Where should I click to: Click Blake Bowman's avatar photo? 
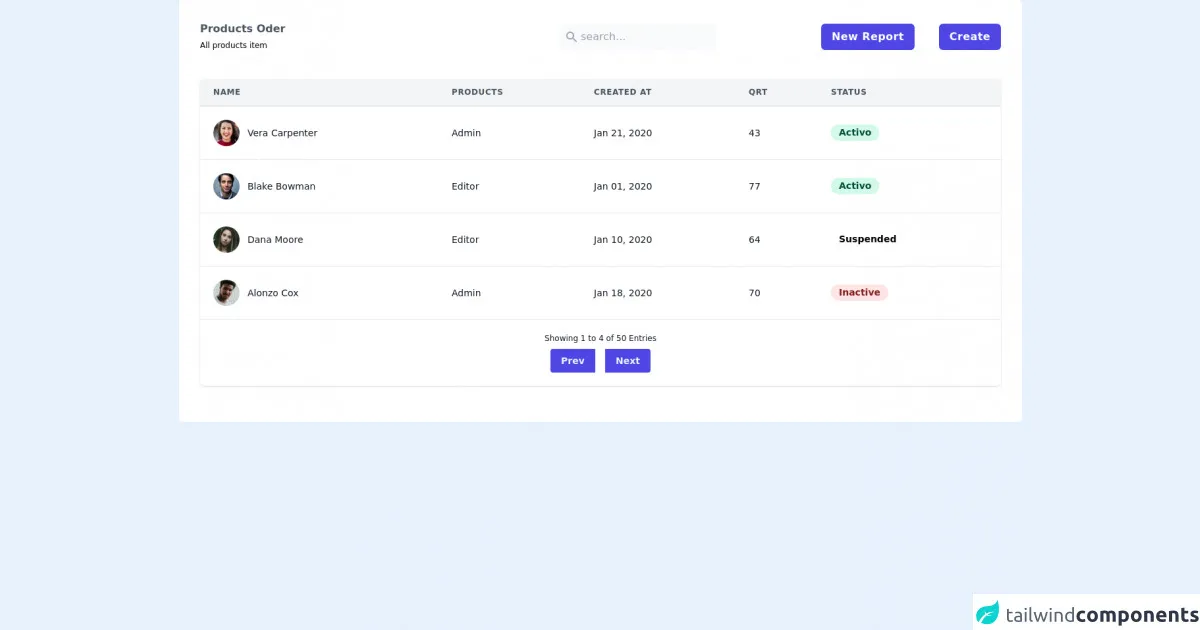226,186
